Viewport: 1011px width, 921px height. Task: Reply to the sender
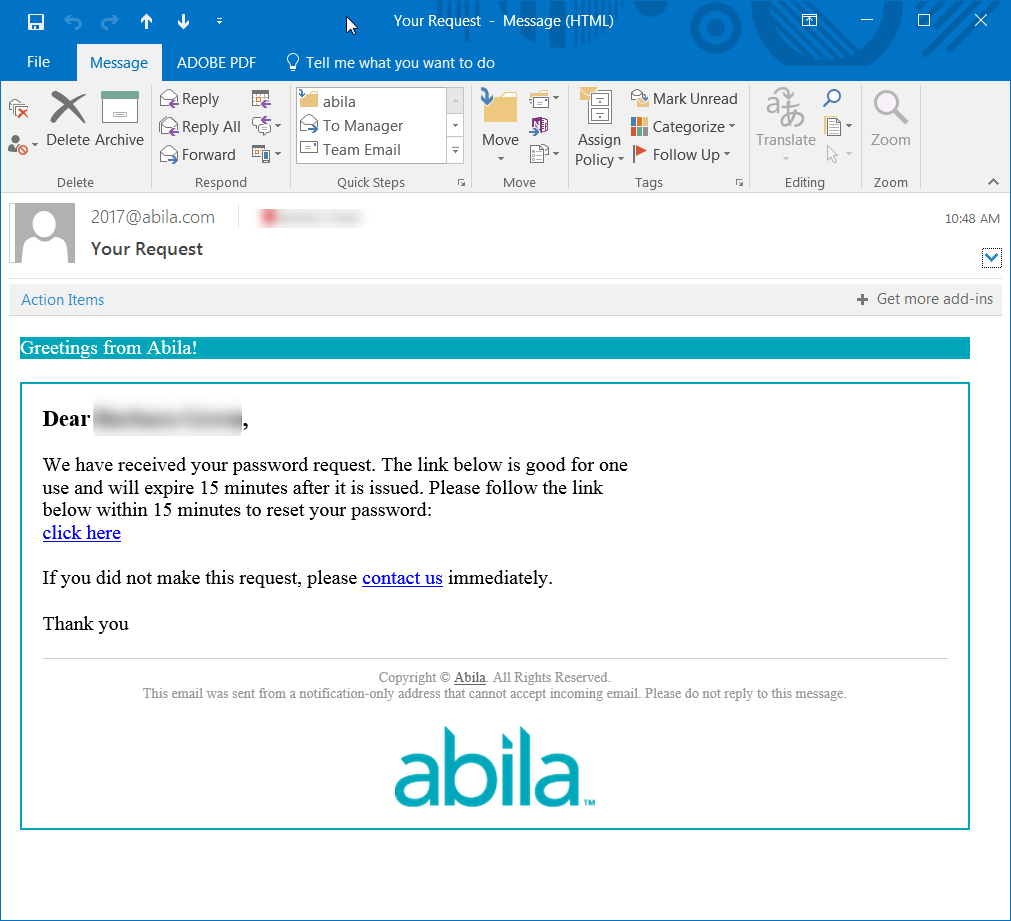[190, 99]
